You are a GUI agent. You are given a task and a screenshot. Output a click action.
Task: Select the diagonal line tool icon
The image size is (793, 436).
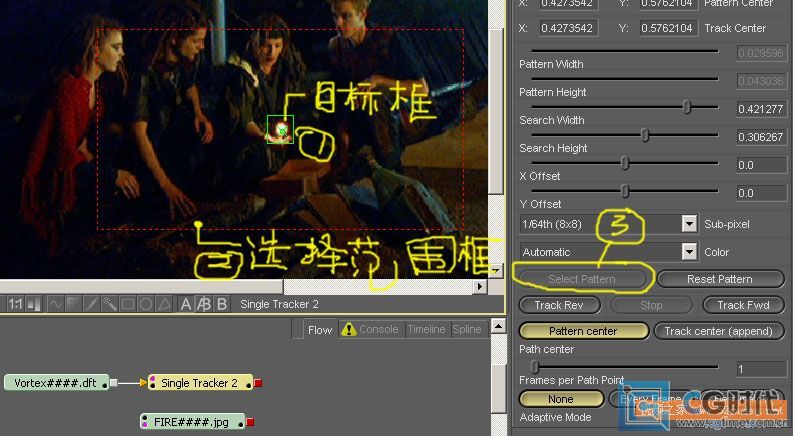[91, 304]
